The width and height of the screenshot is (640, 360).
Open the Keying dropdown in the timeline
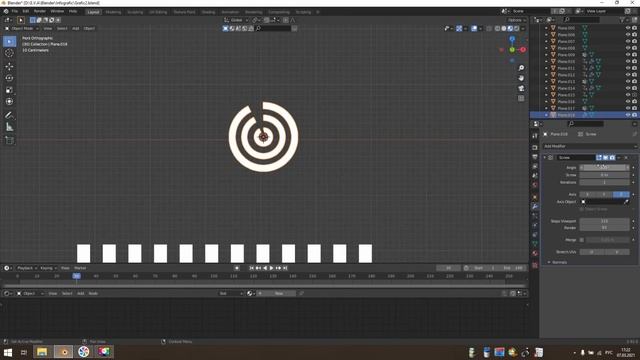[48, 268]
